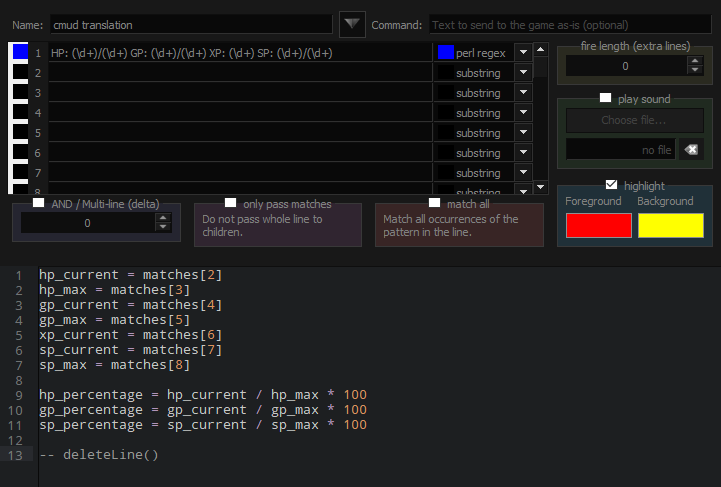Enable the play sound checkbox
This screenshot has height=487, width=721.
(x=605, y=99)
